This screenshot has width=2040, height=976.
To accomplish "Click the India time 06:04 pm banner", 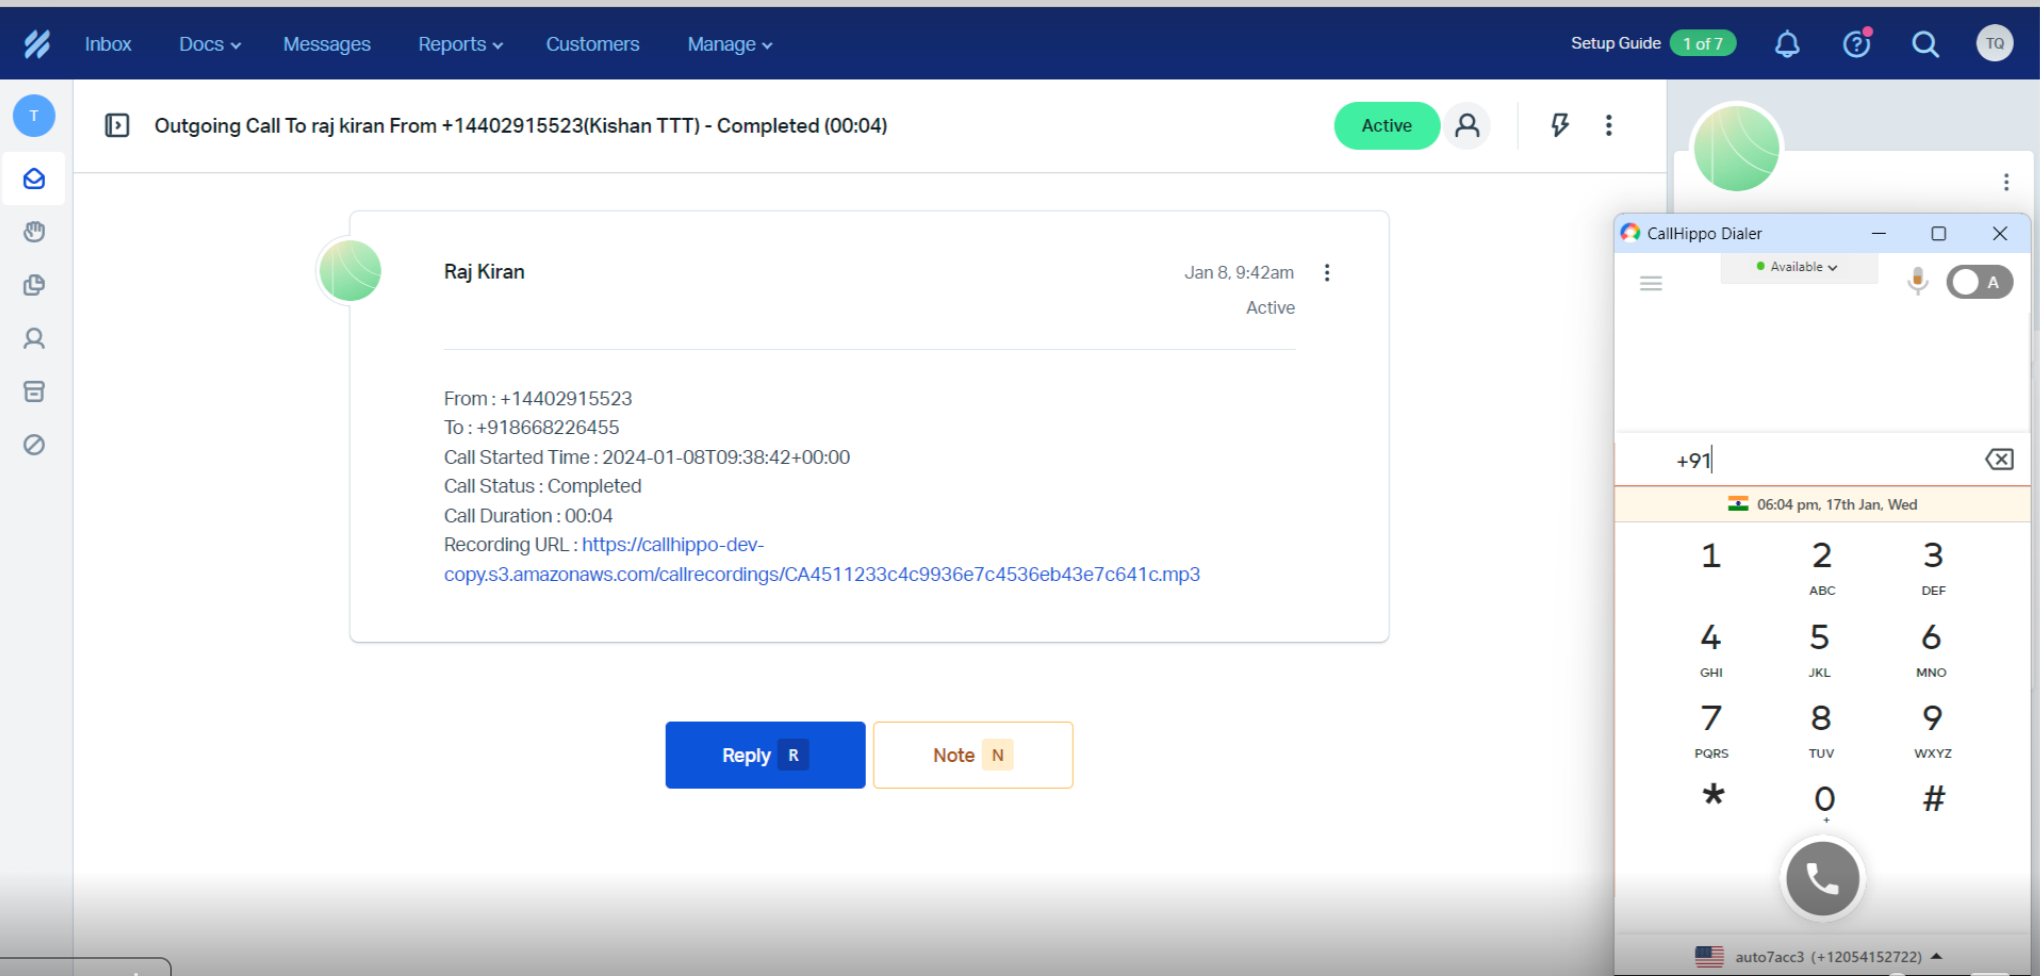I will coord(1822,504).
